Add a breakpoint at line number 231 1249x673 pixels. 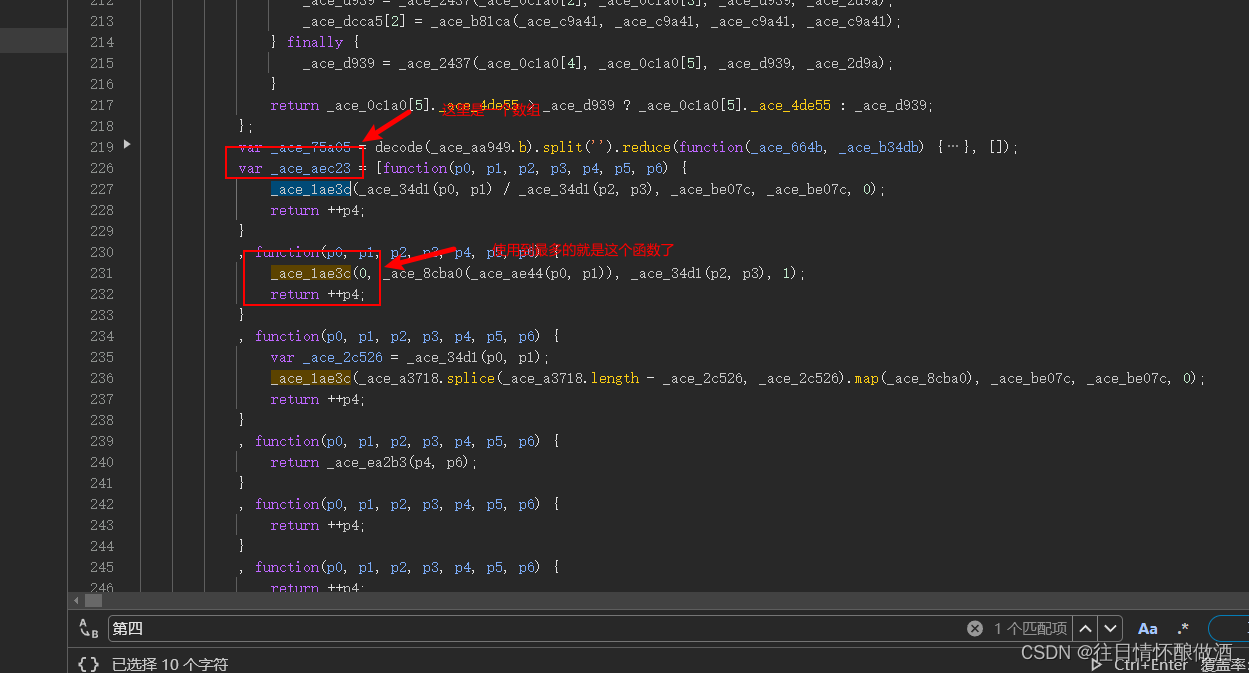coord(102,273)
